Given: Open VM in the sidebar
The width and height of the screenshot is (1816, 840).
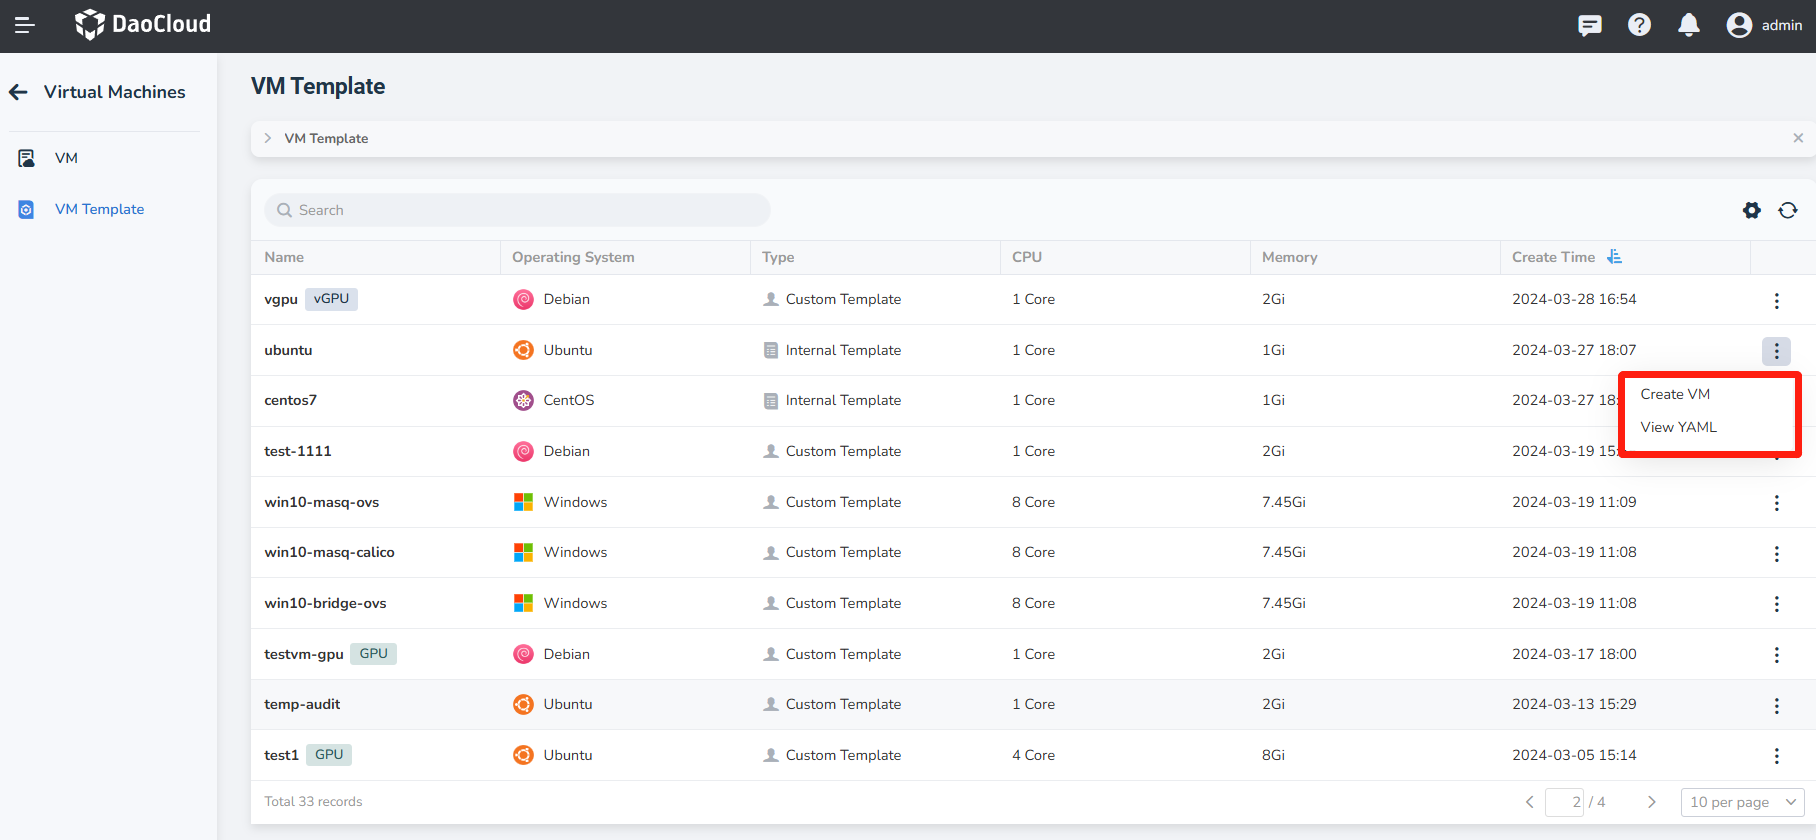Looking at the screenshot, I should tap(66, 158).
